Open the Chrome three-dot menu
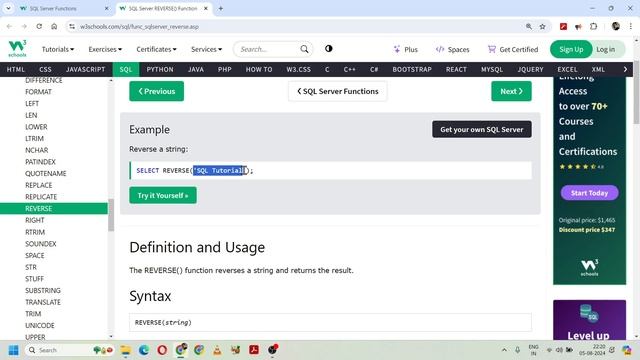This screenshot has width=640, height=360. [x=631, y=27]
